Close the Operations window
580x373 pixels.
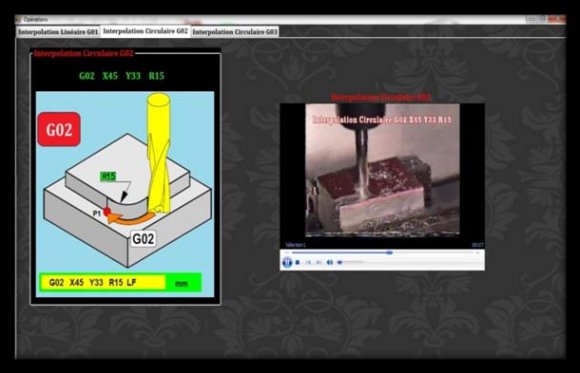[557, 19]
